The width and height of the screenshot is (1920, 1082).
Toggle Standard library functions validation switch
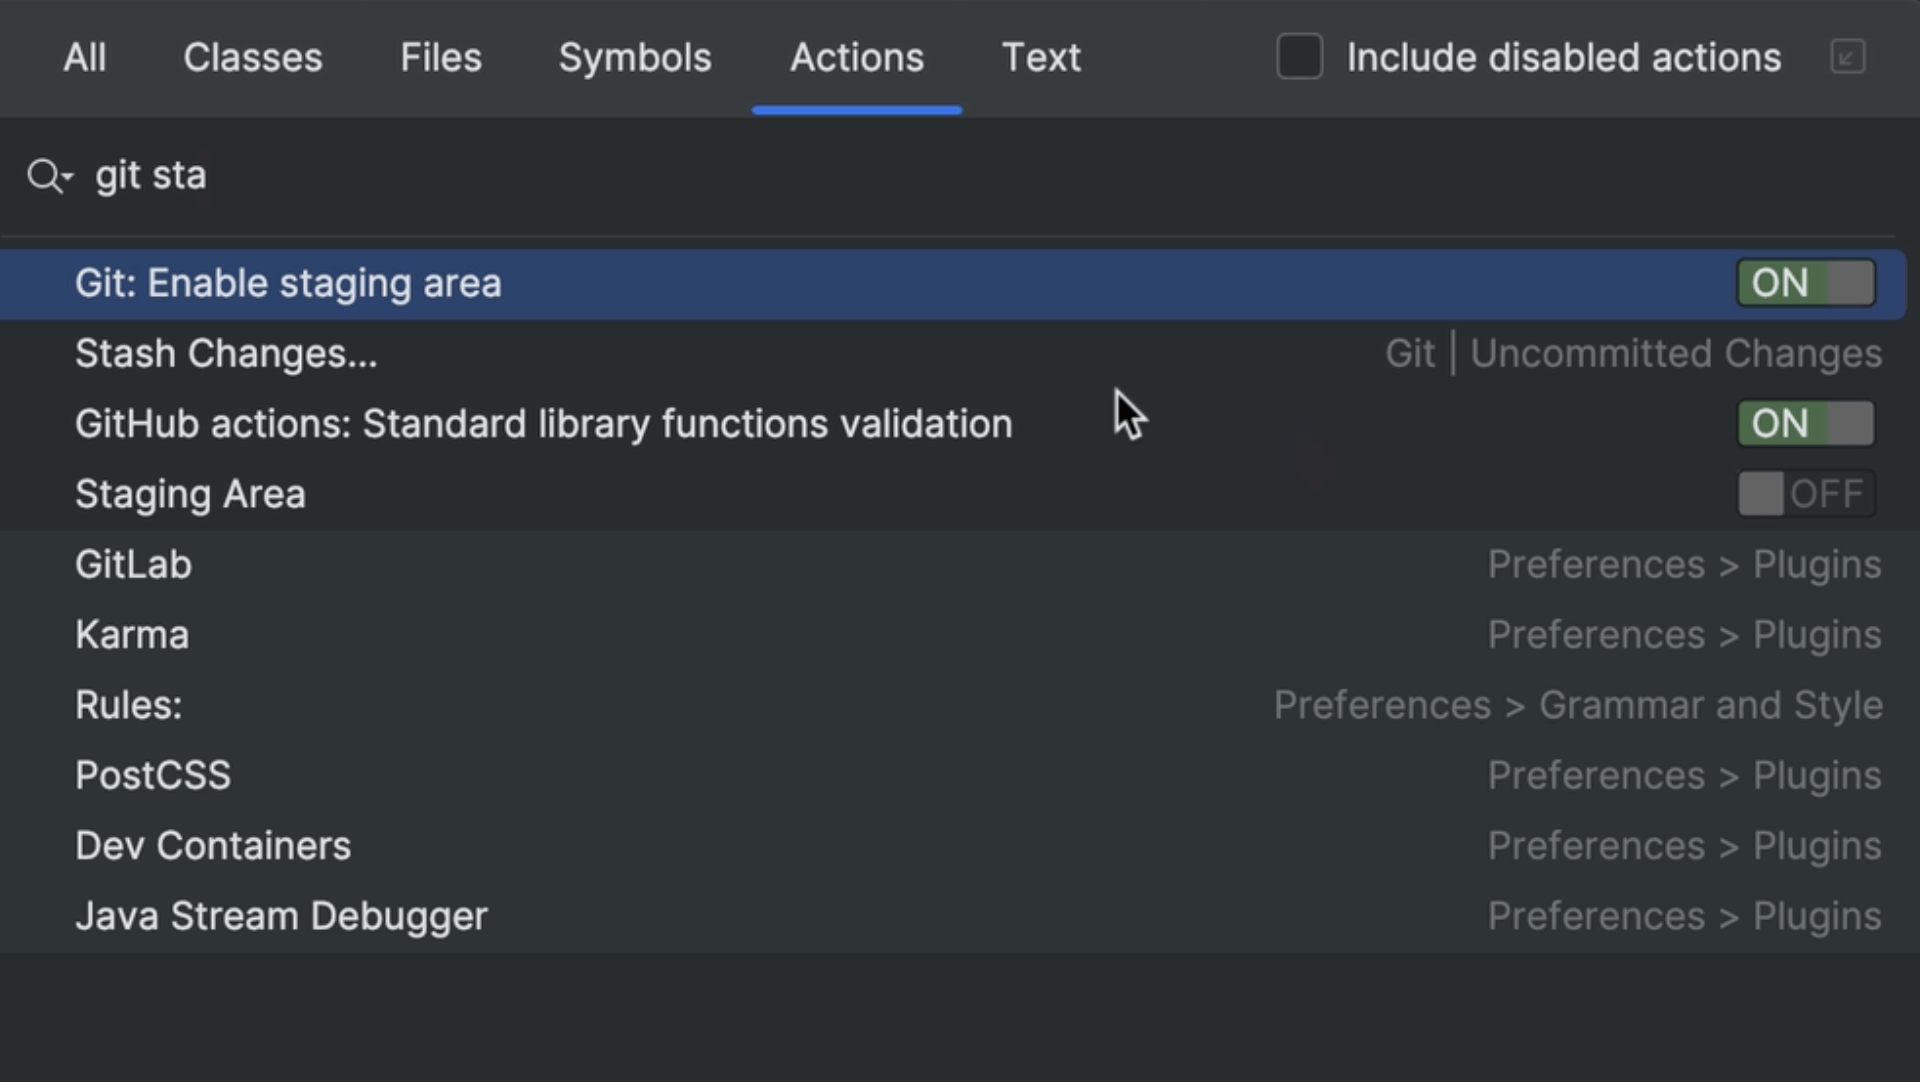click(x=1805, y=424)
